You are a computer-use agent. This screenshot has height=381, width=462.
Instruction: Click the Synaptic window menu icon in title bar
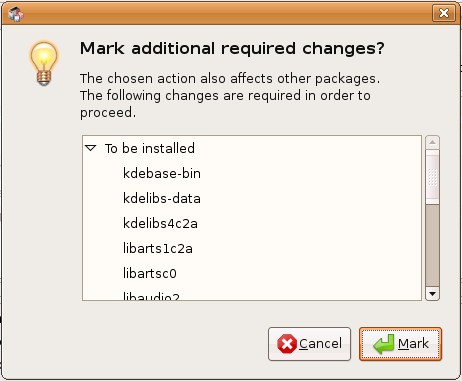pos(16,14)
